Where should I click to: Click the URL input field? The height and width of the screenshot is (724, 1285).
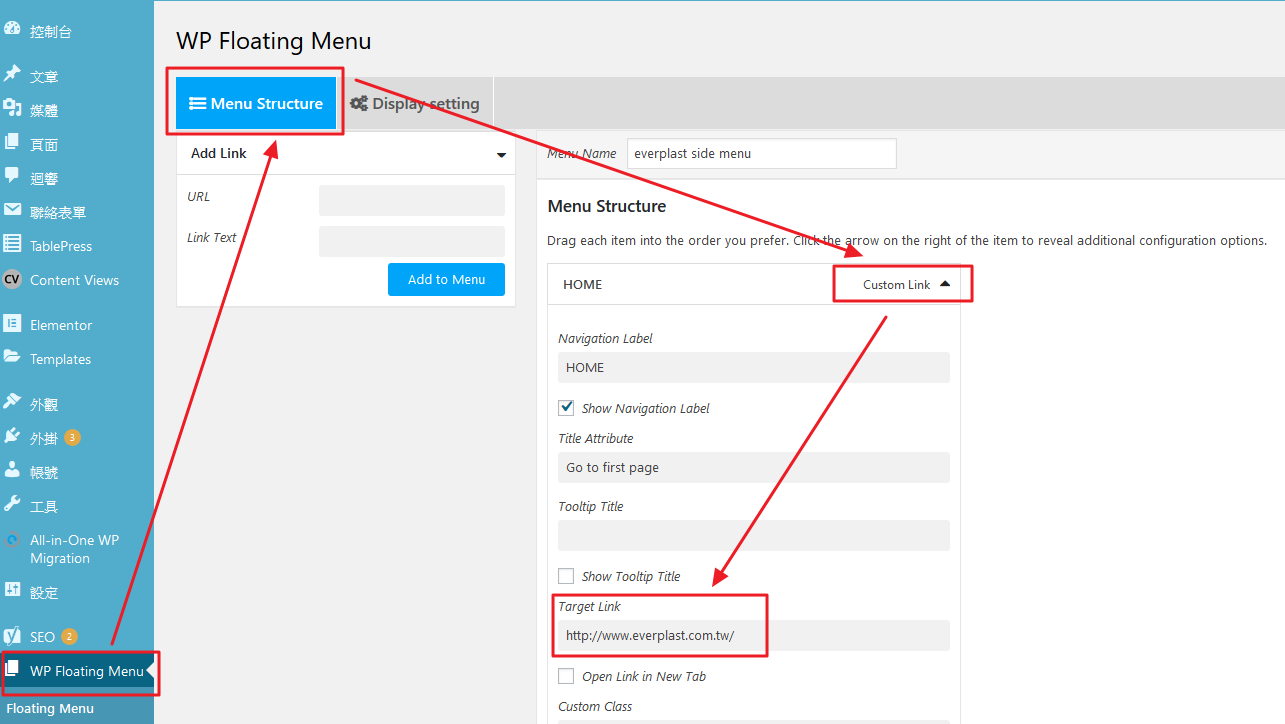coord(412,200)
